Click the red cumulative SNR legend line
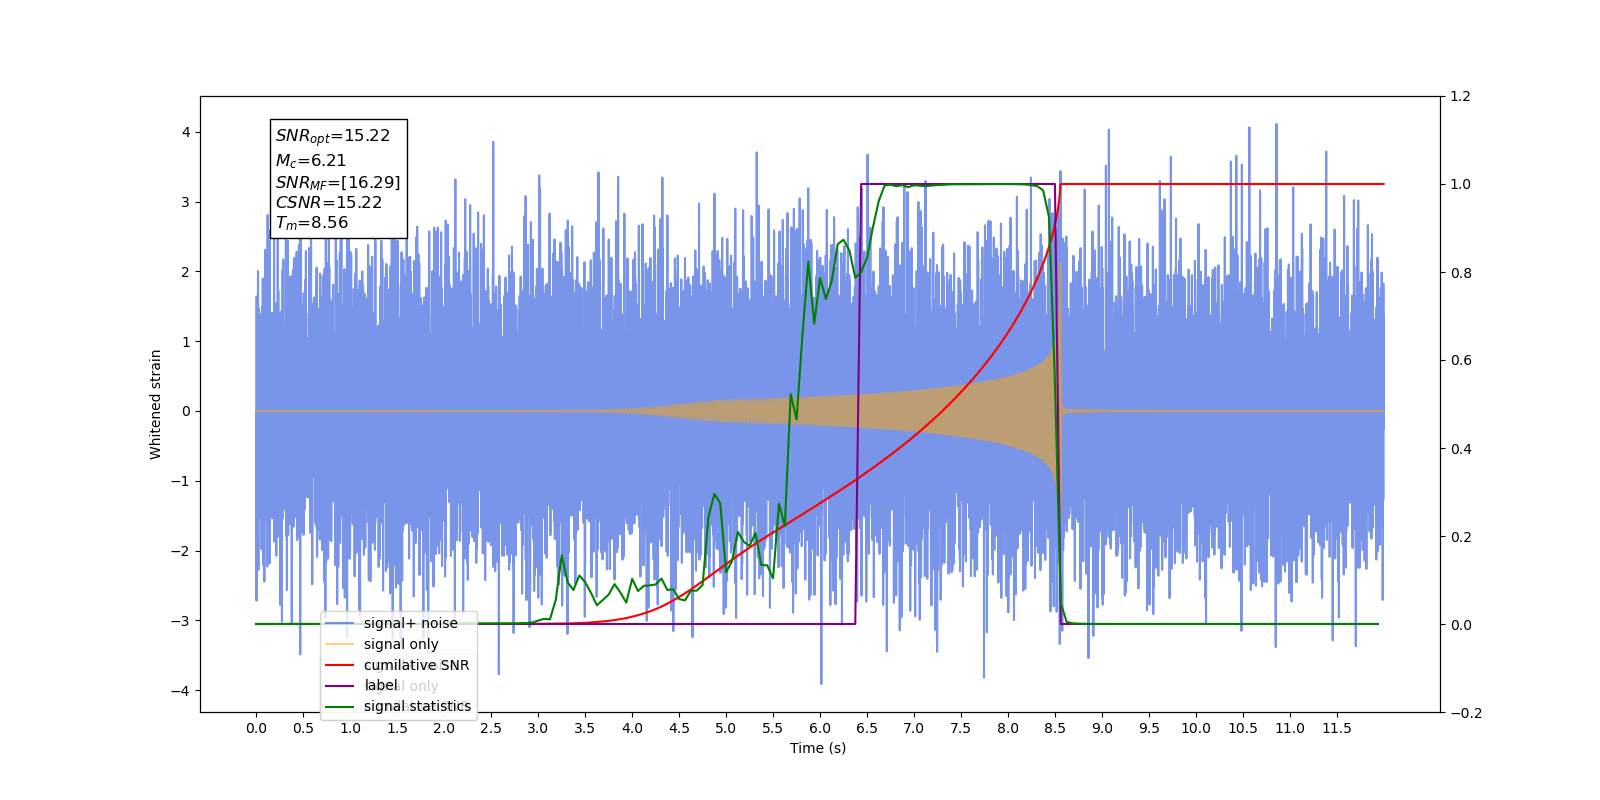Viewport: 1600px width, 800px height. [340, 665]
